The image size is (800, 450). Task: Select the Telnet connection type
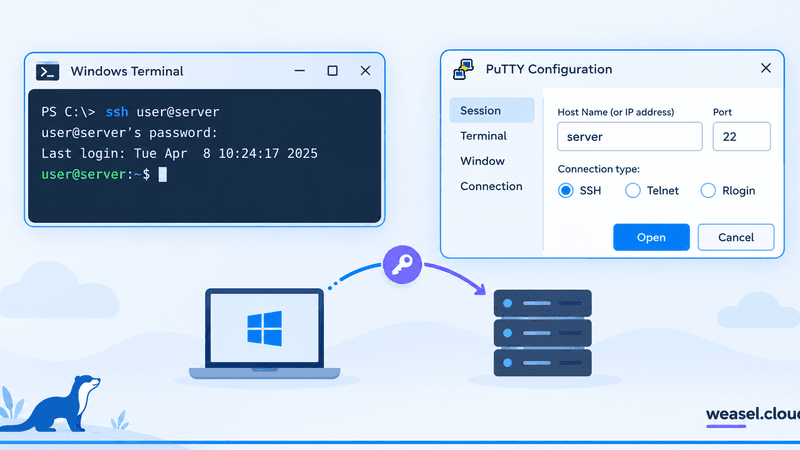pos(633,191)
